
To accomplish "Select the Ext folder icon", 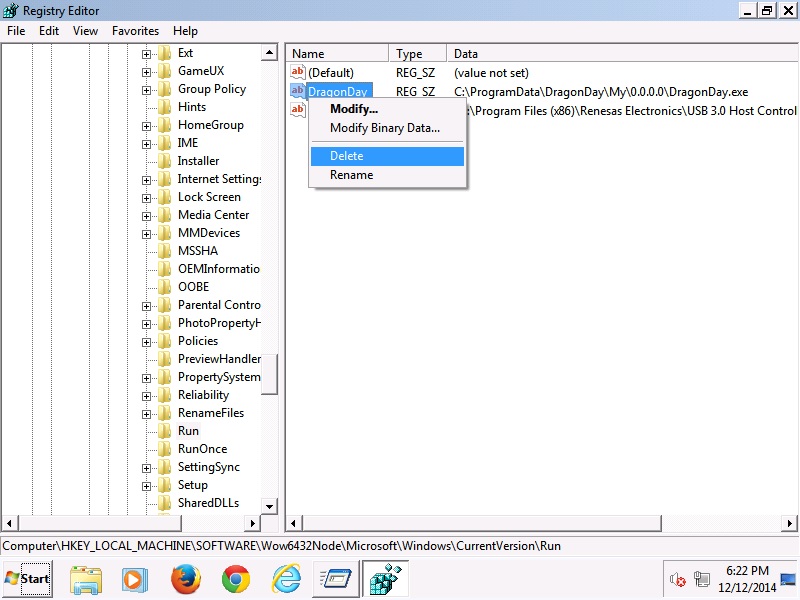I will tap(165, 53).
